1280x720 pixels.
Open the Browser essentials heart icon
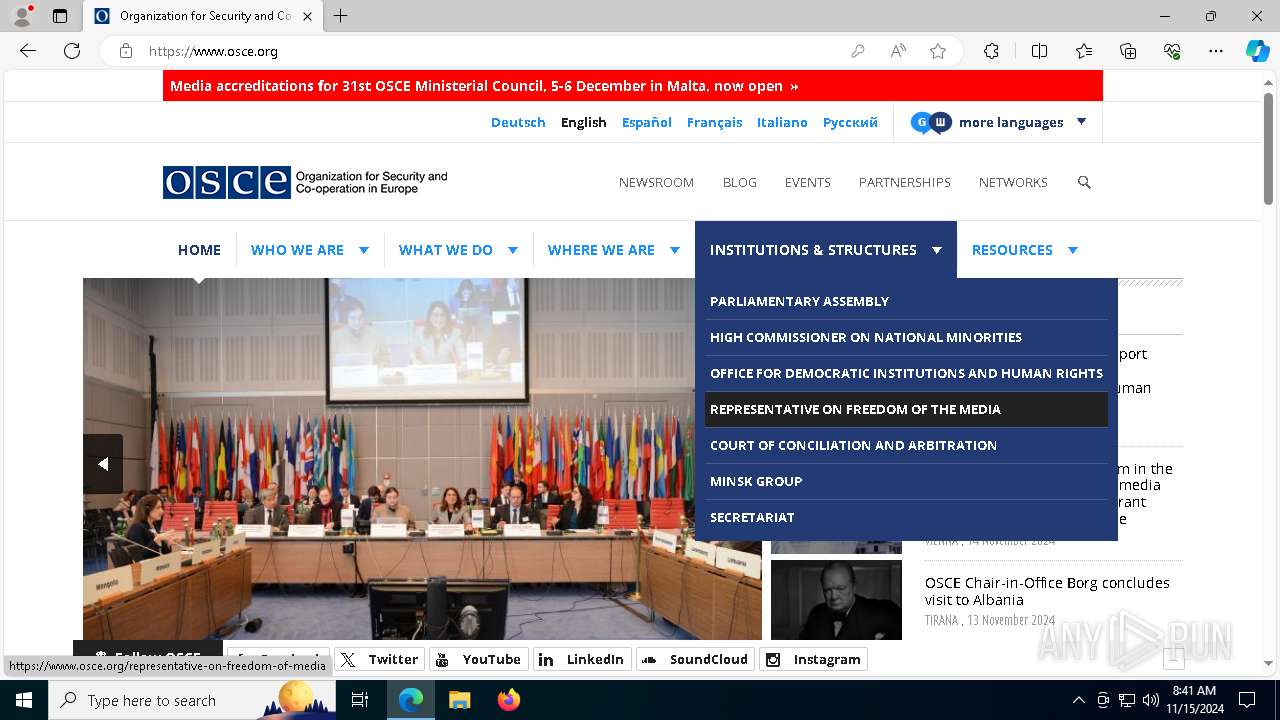(x=1172, y=51)
